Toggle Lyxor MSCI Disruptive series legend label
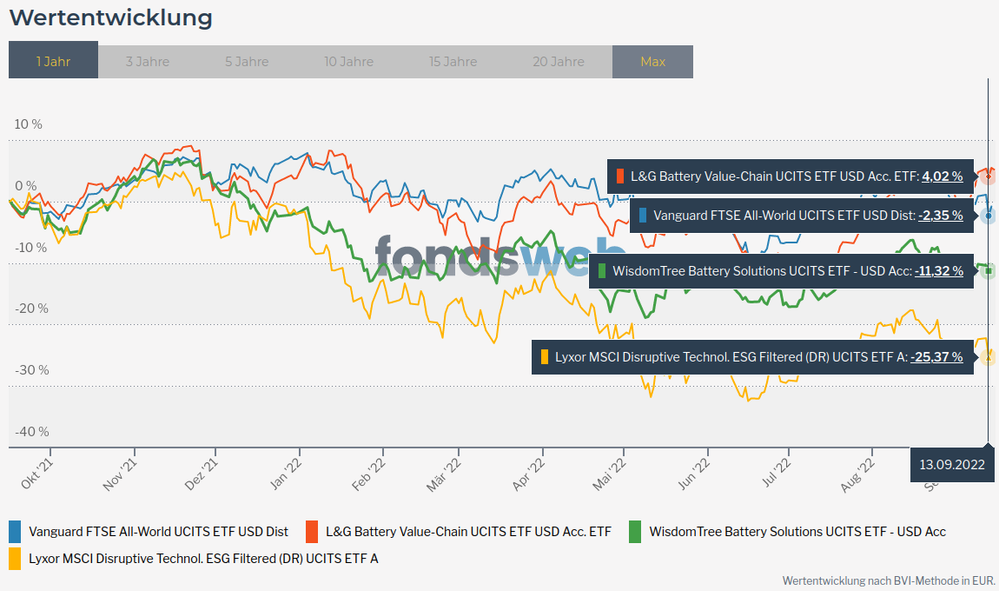Image resolution: width=999 pixels, height=591 pixels. [204, 559]
